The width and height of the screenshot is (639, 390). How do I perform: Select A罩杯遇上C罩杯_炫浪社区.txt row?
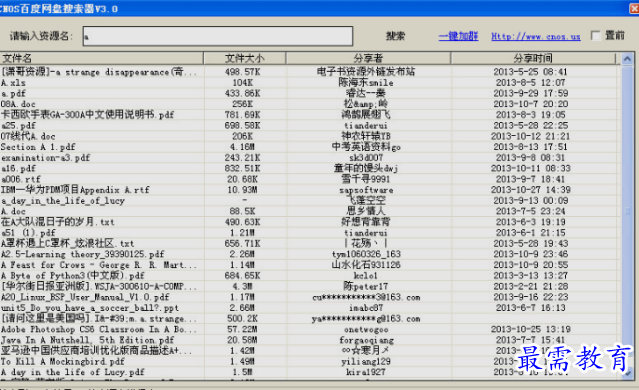coord(310,243)
